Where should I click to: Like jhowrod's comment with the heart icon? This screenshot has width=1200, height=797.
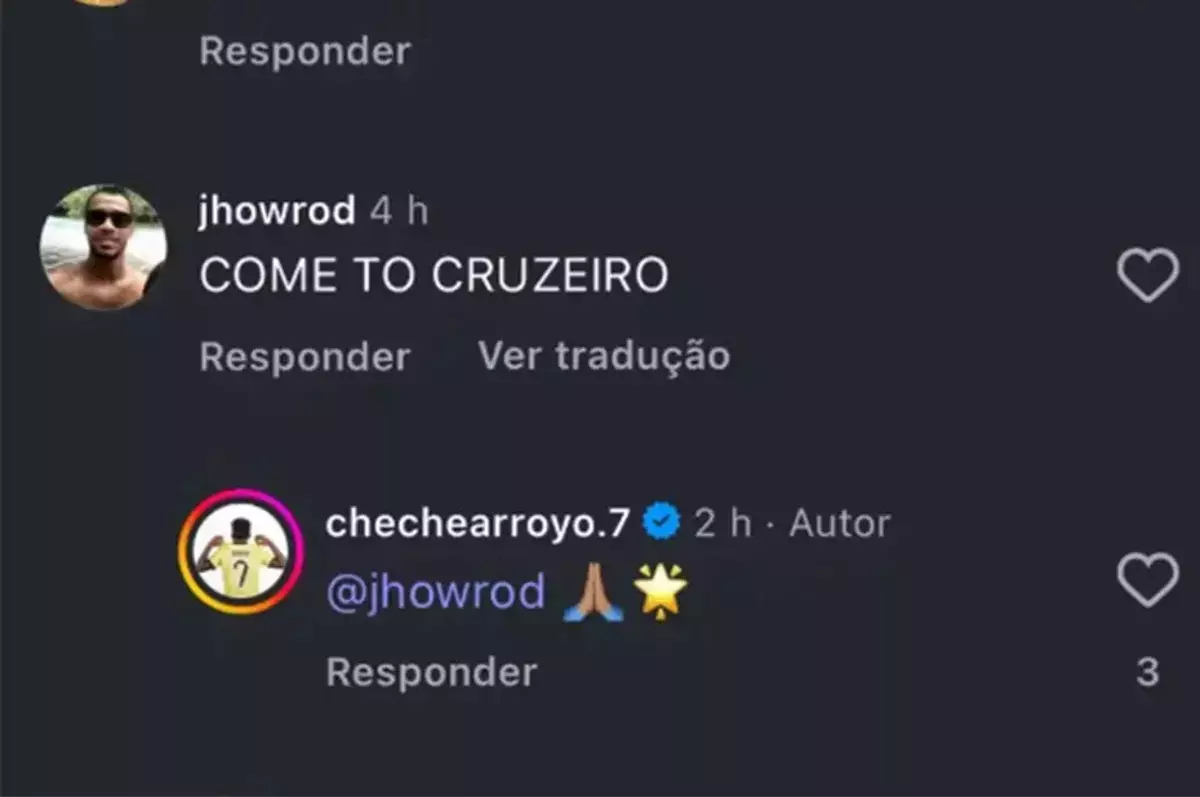point(1148,277)
